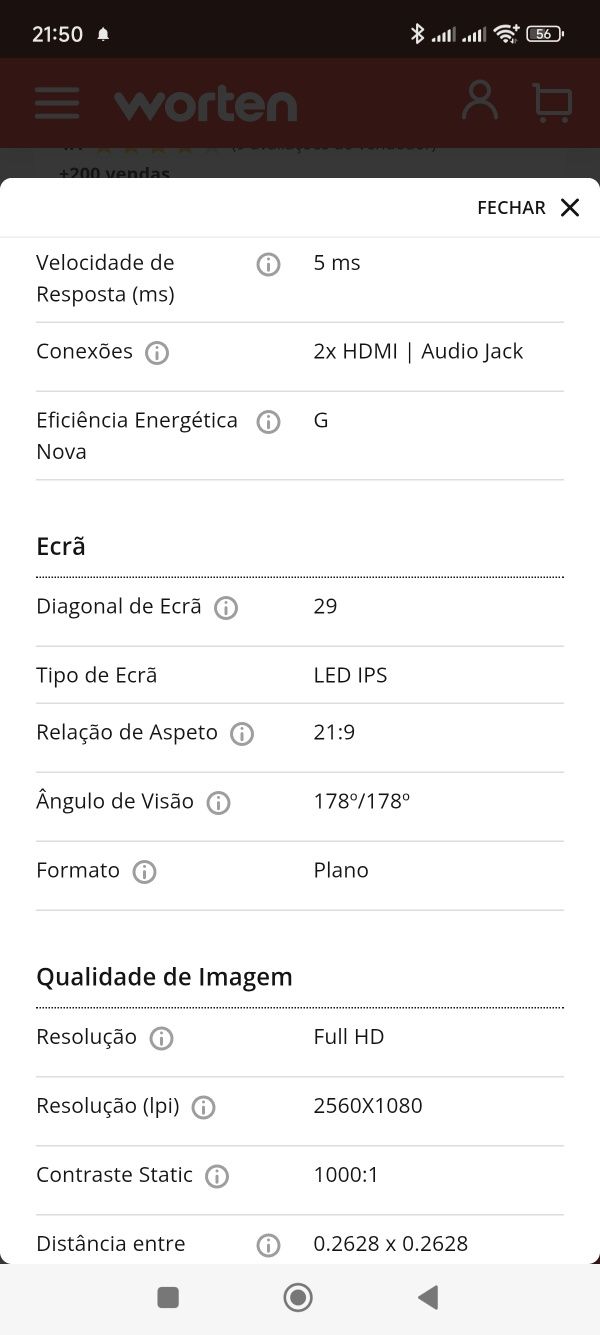The image size is (600, 1335).
Task: Tap the Android back navigation button
Action: pos(428,1298)
